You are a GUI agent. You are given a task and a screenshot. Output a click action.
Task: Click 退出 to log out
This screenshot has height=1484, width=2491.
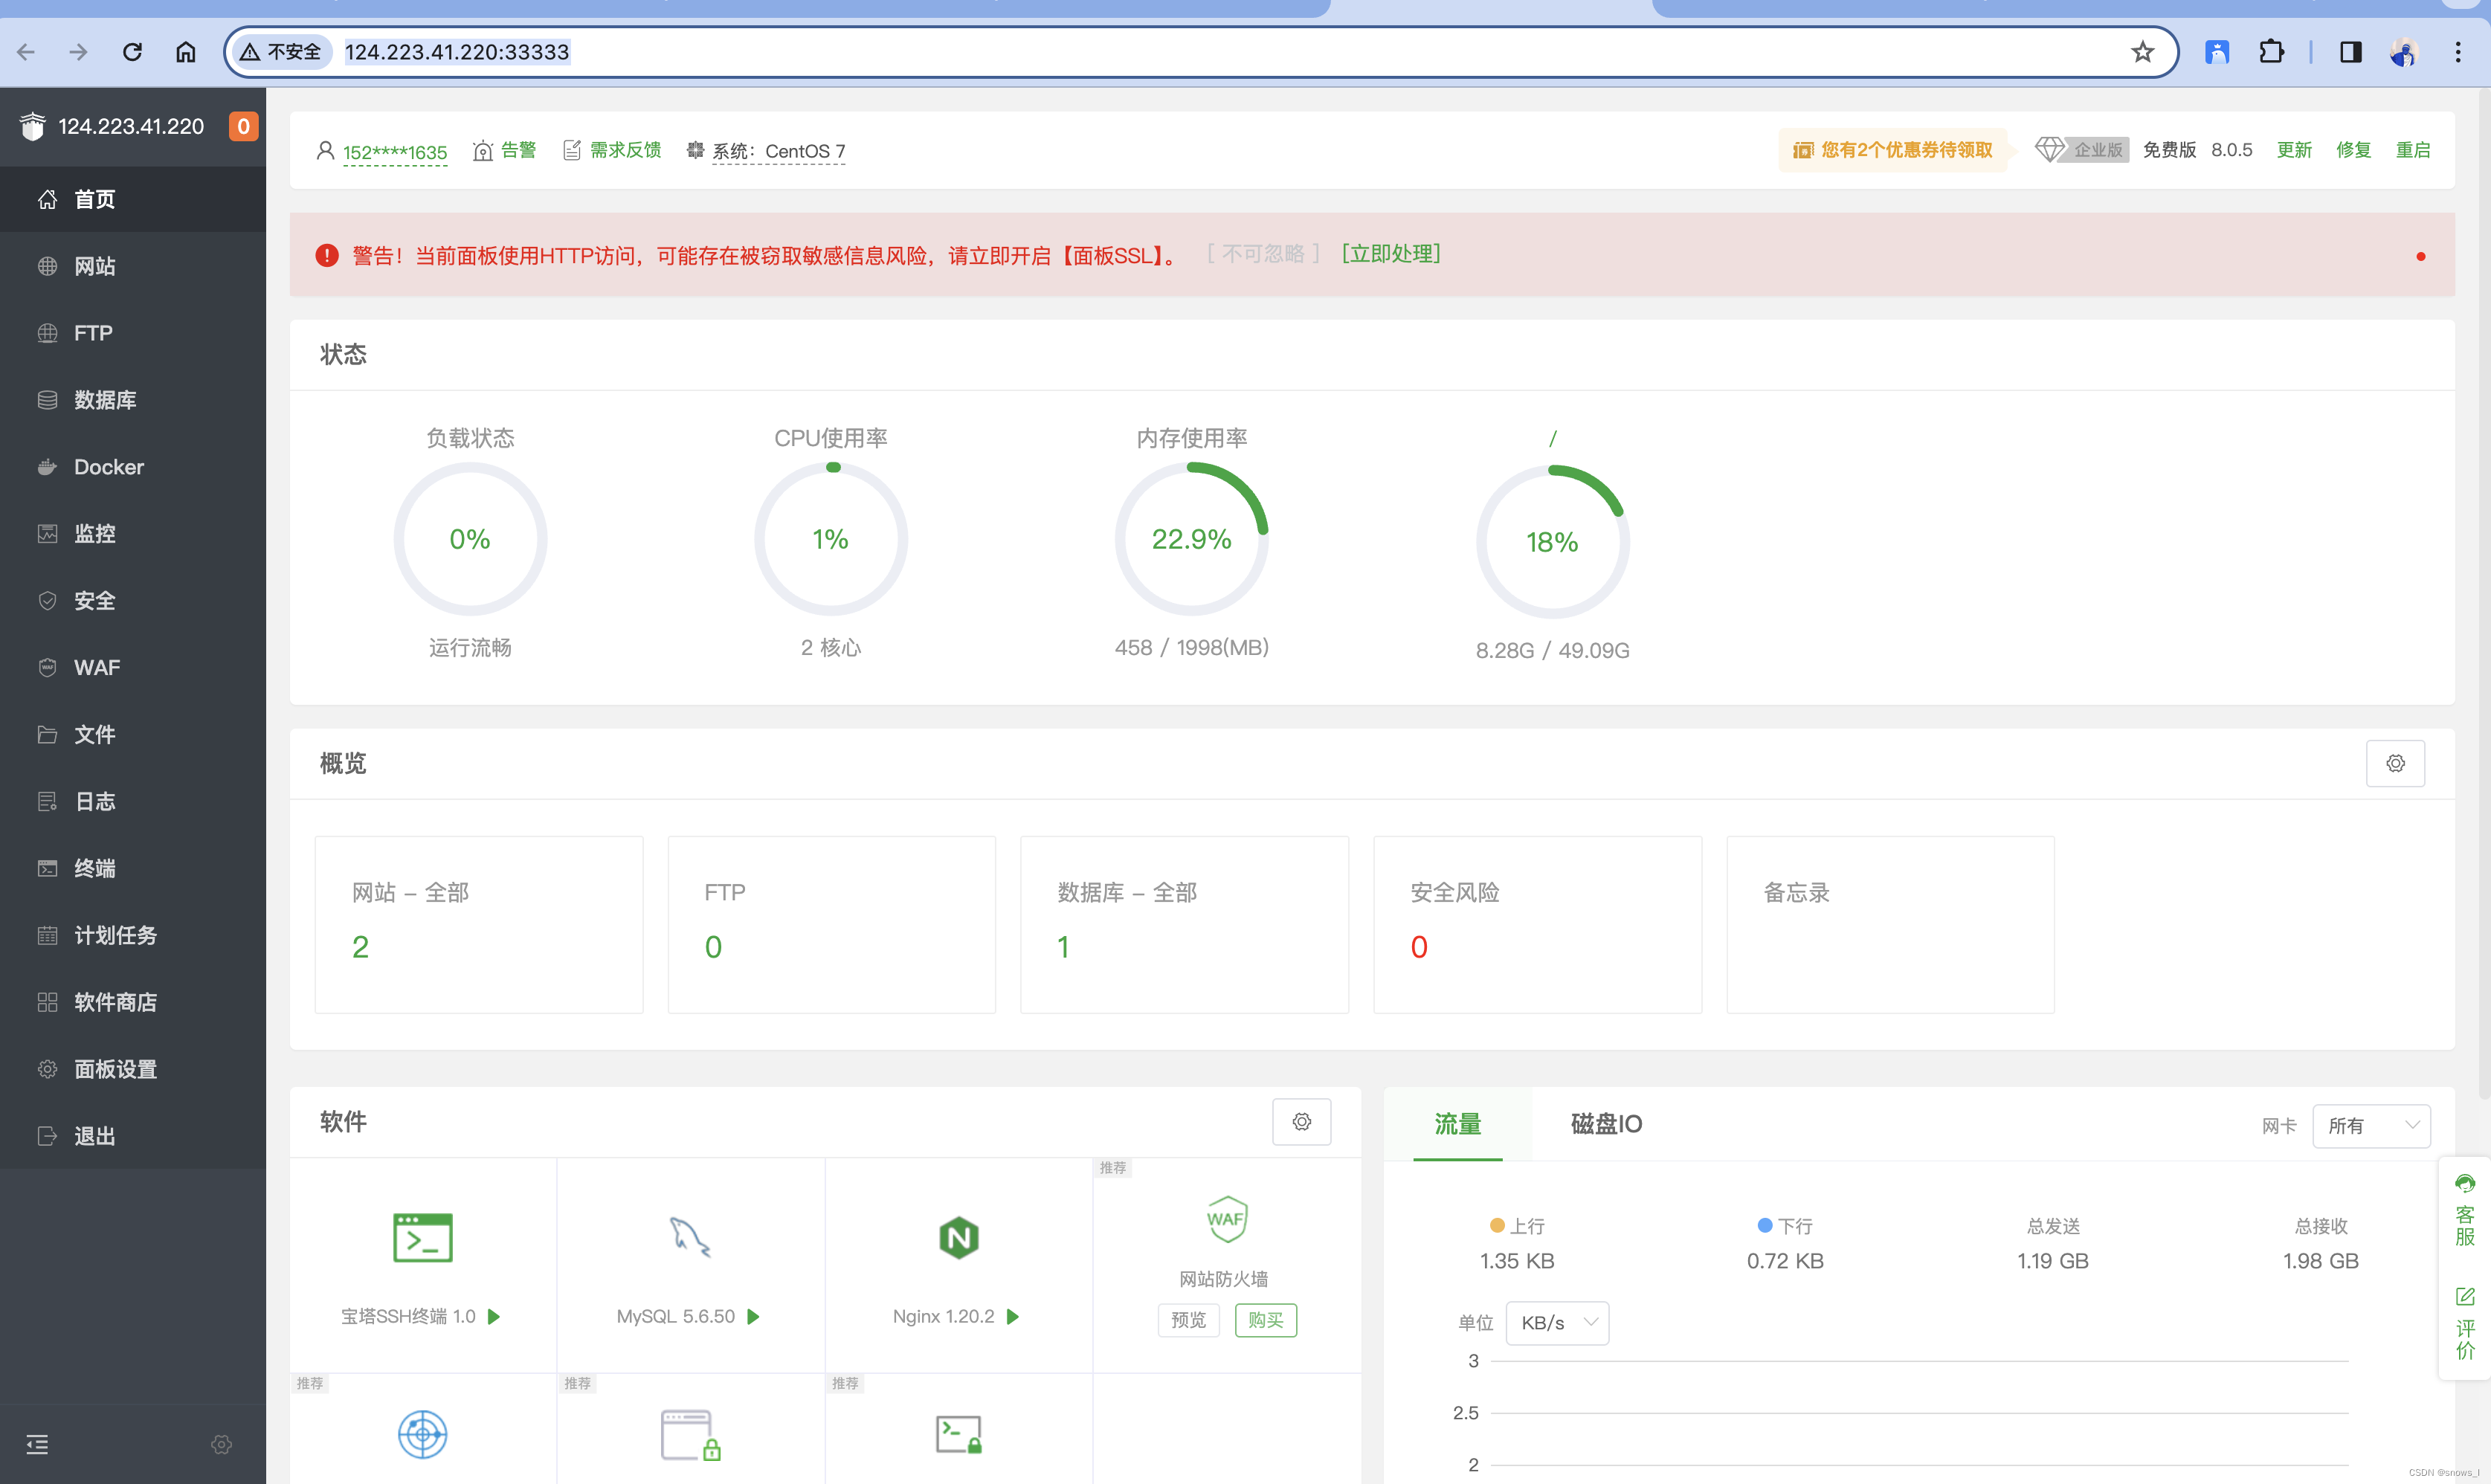133,1137
